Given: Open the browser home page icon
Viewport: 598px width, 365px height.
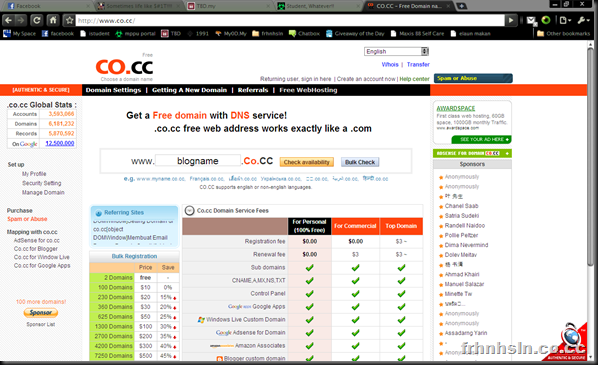Looking at the screenshot, I should tap(53, 20).
